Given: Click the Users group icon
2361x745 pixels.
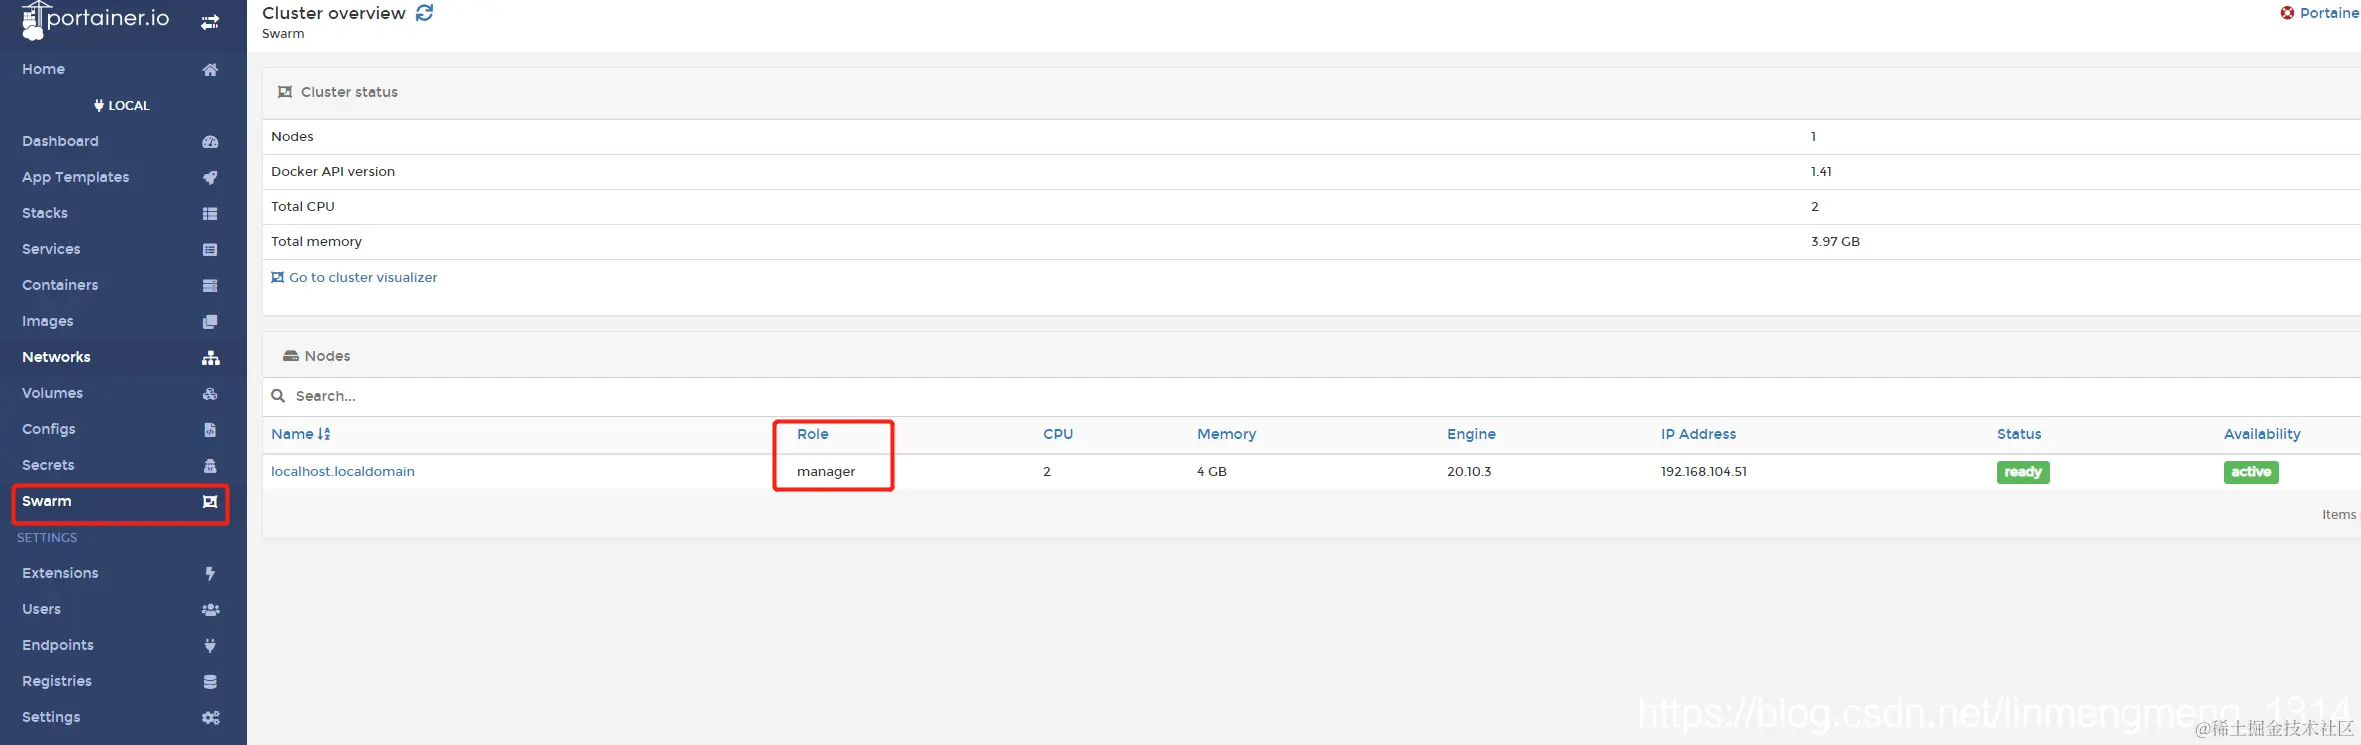Looking at the screenshot, I should point(210,610).
